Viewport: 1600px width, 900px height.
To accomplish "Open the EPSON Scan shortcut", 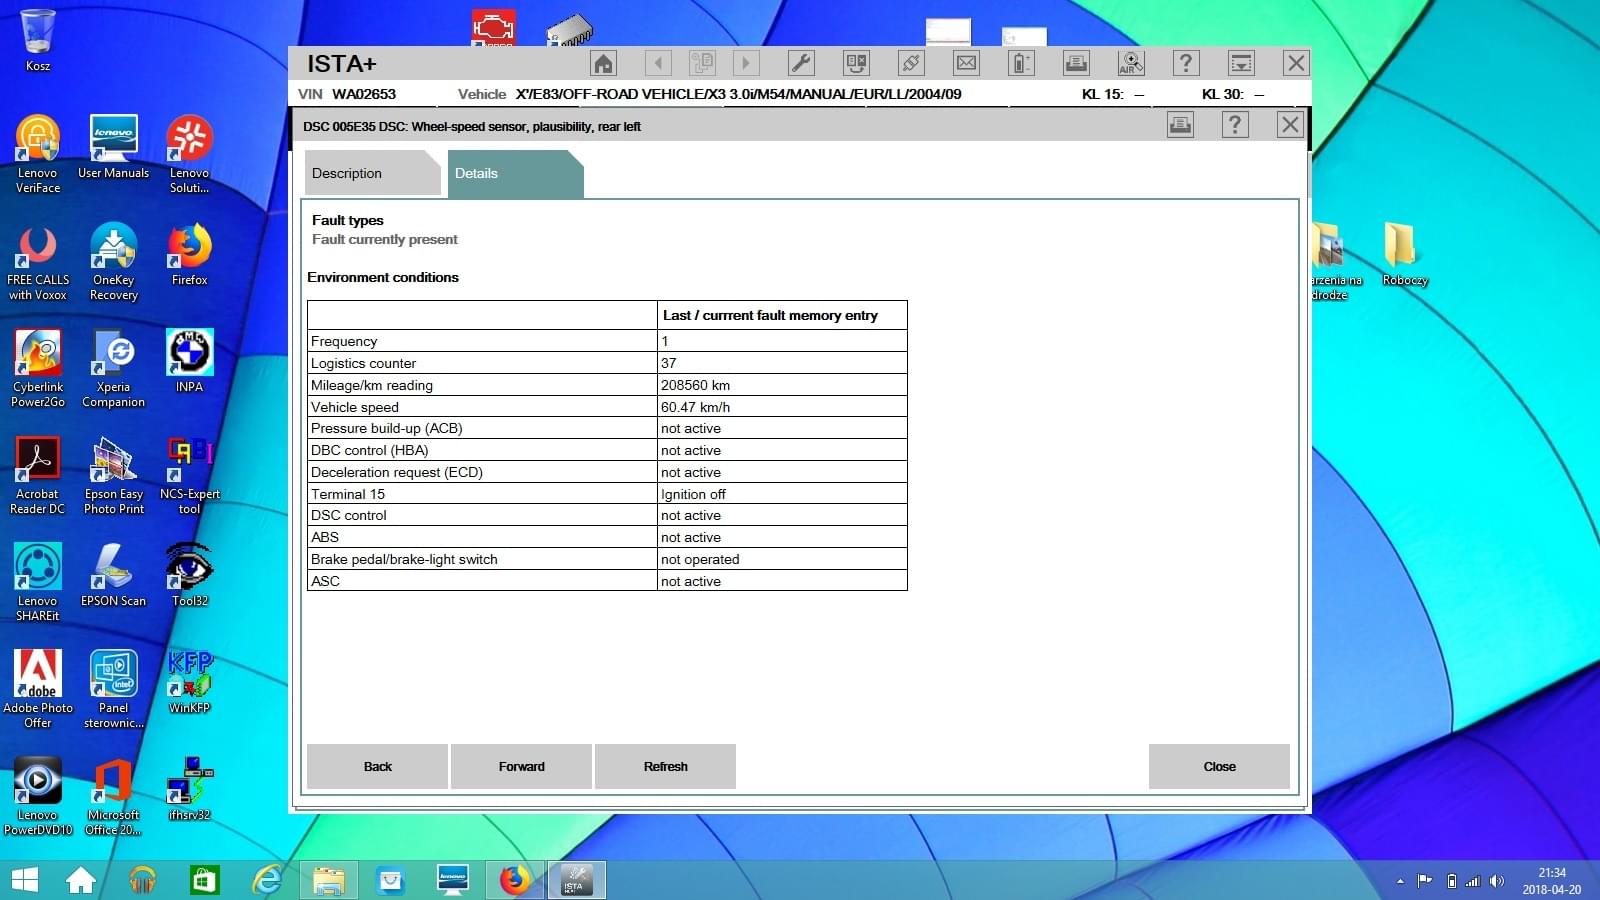I will [x=113, y=576].
